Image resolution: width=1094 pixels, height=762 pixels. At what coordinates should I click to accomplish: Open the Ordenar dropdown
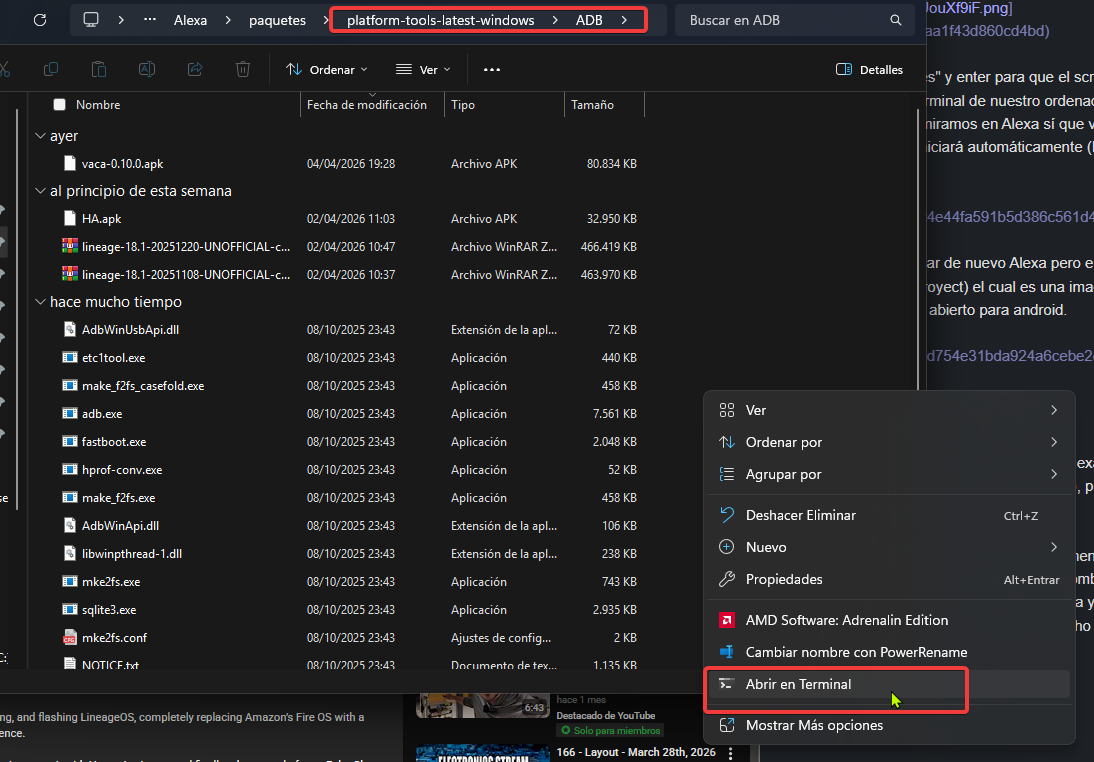[327, 70]
